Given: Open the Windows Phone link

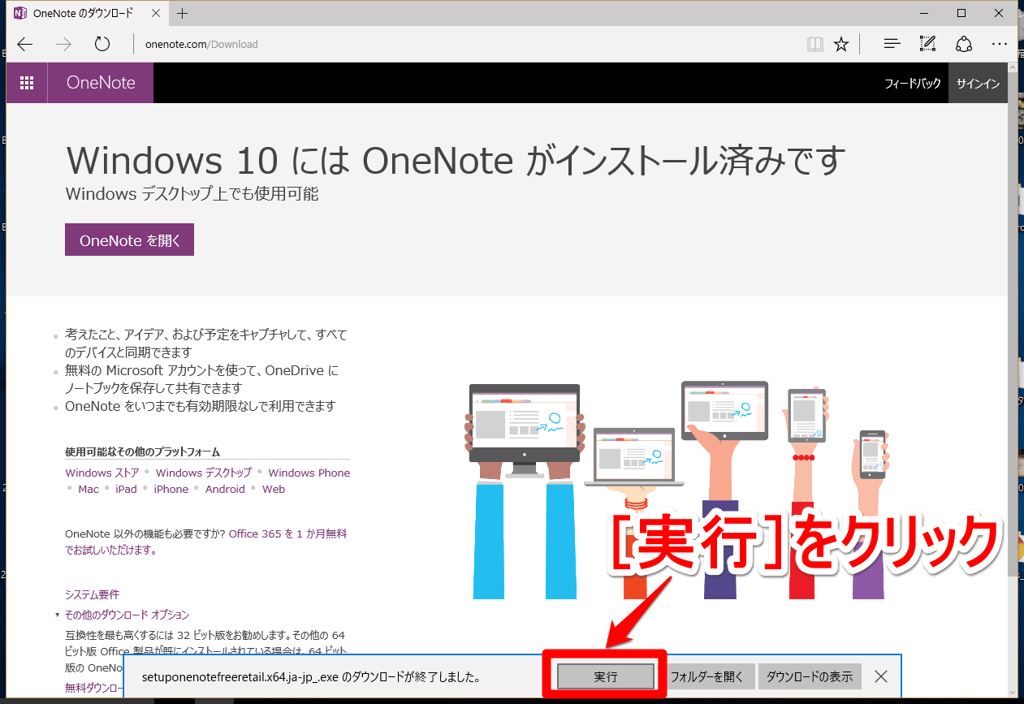Looking at the screenshot, I should (309, 473).
